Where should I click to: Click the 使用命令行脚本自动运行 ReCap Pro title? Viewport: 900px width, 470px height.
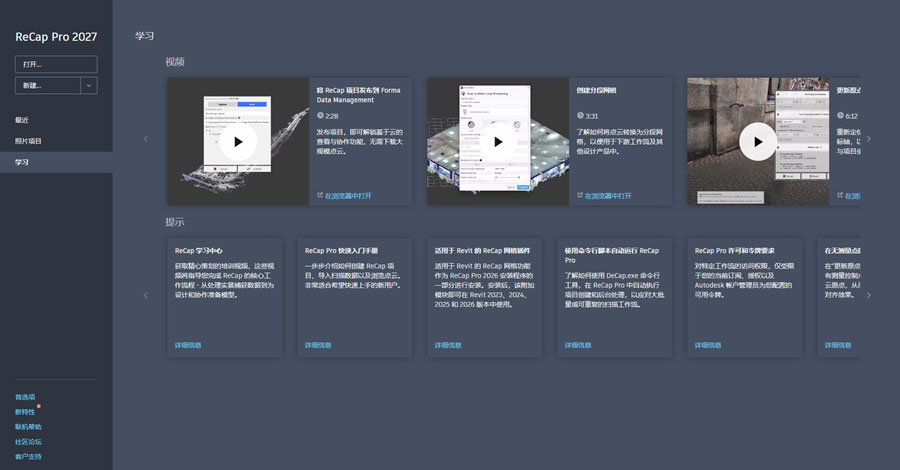[612, 255]
